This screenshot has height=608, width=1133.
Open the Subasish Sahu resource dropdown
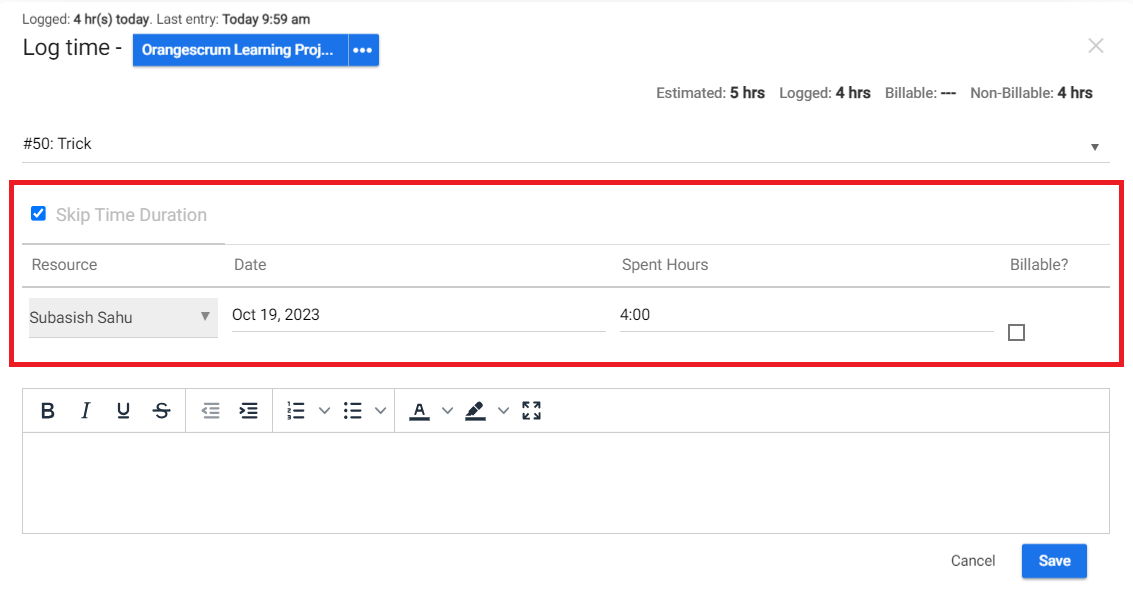[123, 317]
